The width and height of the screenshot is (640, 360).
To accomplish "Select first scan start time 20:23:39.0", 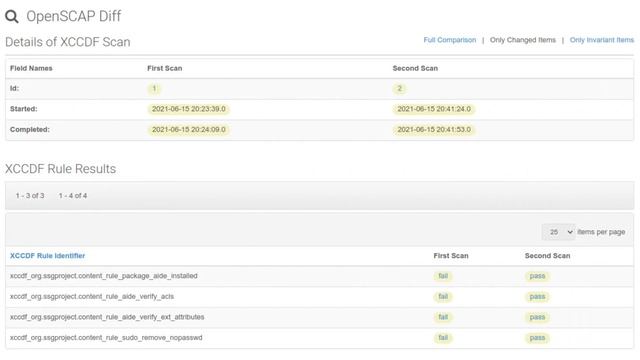I will 189,109.
